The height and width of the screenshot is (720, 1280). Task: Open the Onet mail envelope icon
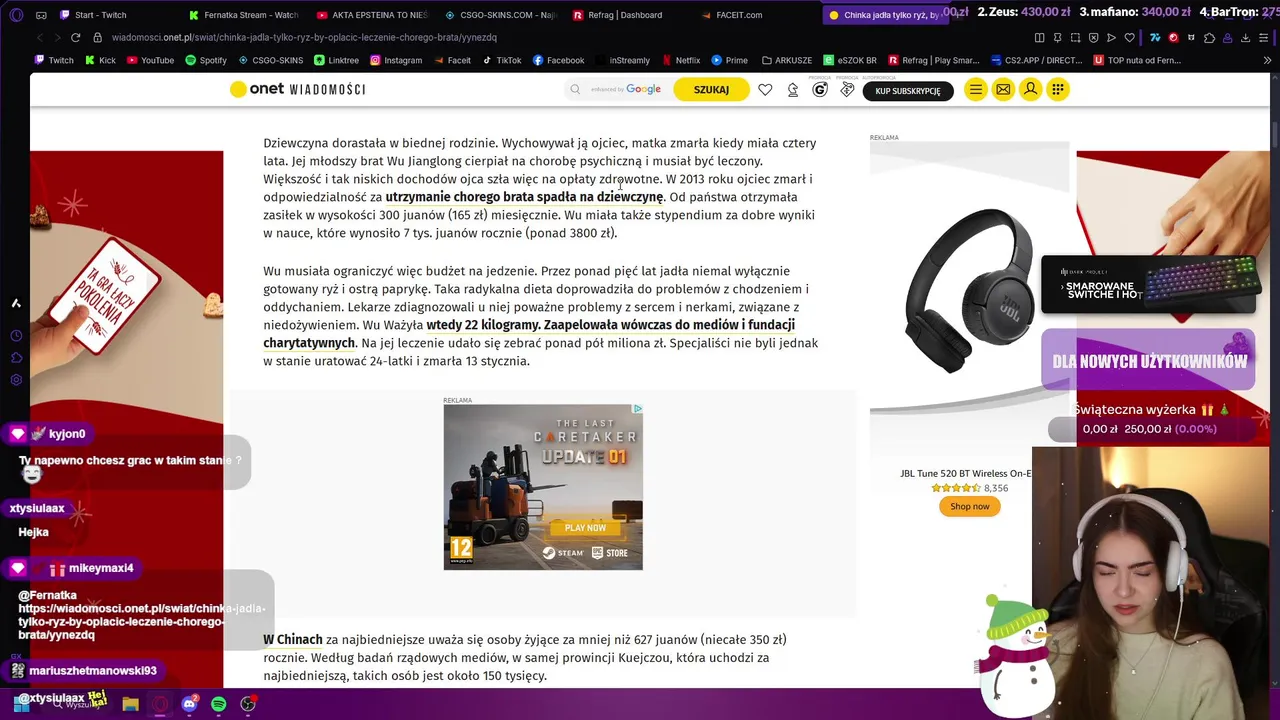pyautogui.click(x=1003, y=89)
